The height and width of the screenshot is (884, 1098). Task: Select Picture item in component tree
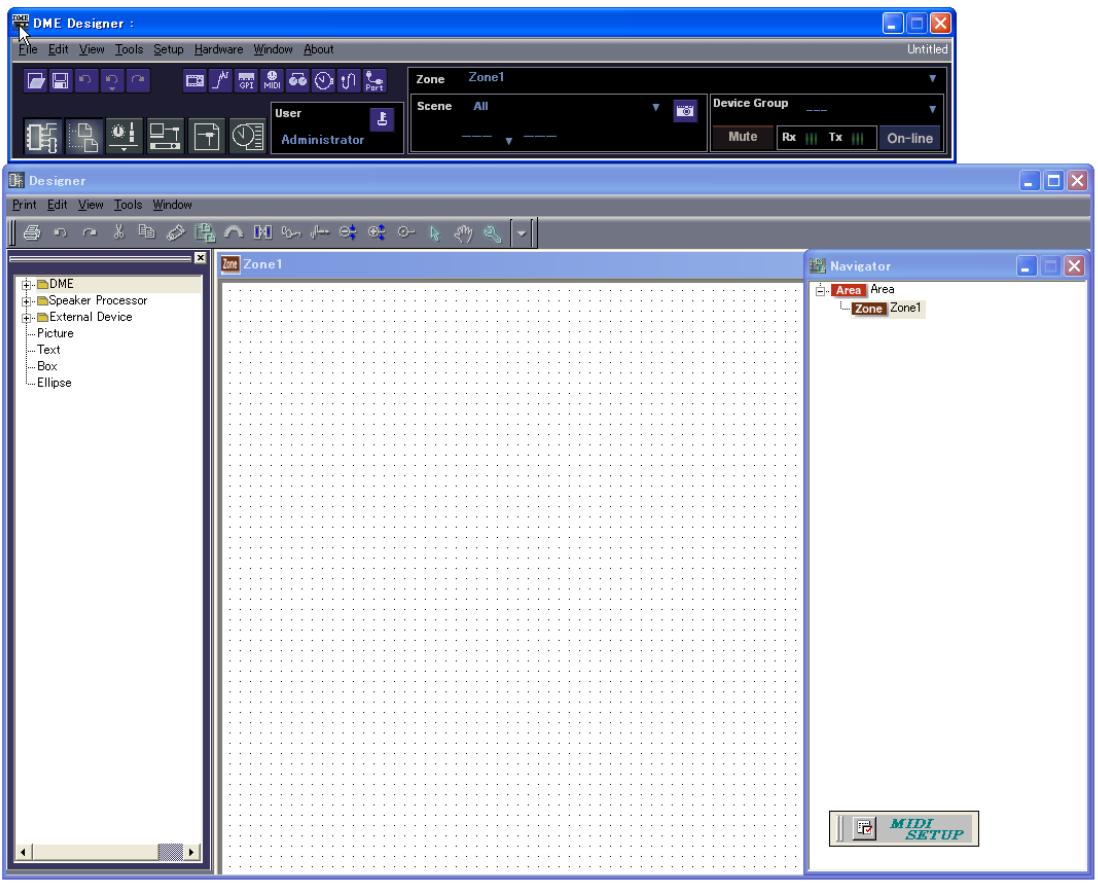pos(55,333)
